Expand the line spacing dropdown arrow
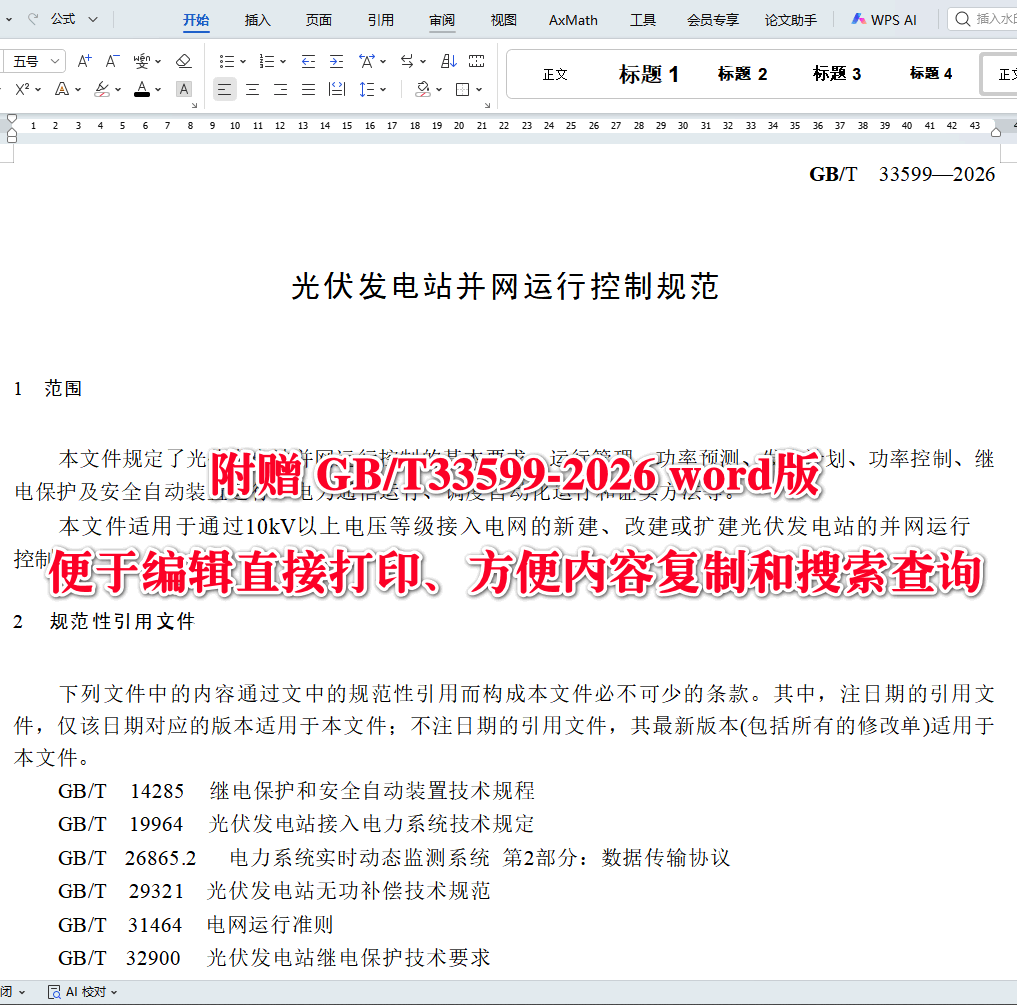 pyautogui.click(x=383, y=89)
